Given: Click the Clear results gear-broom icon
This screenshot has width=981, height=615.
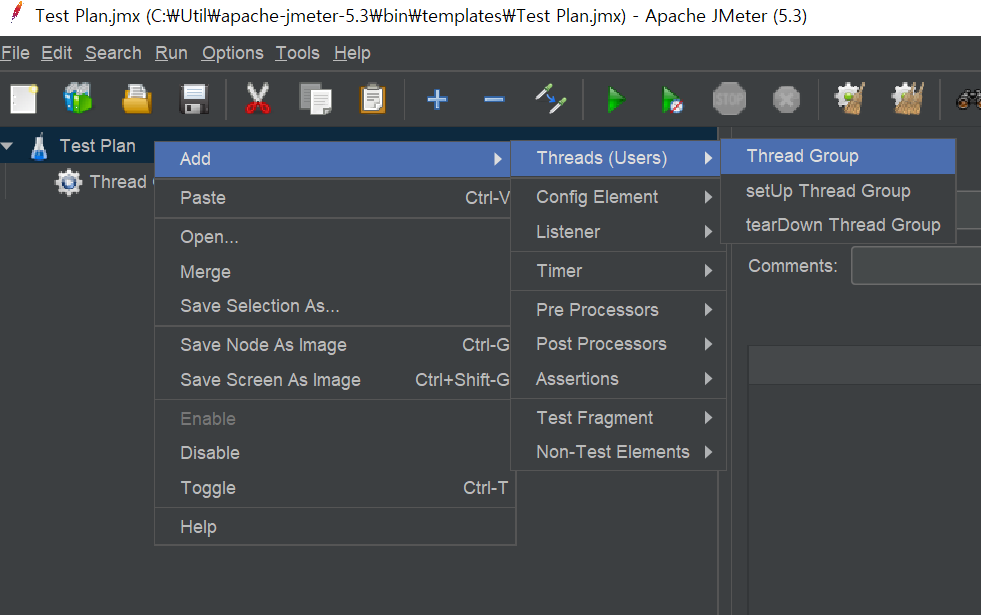Looking at the screenshot, I should point(850,99).
